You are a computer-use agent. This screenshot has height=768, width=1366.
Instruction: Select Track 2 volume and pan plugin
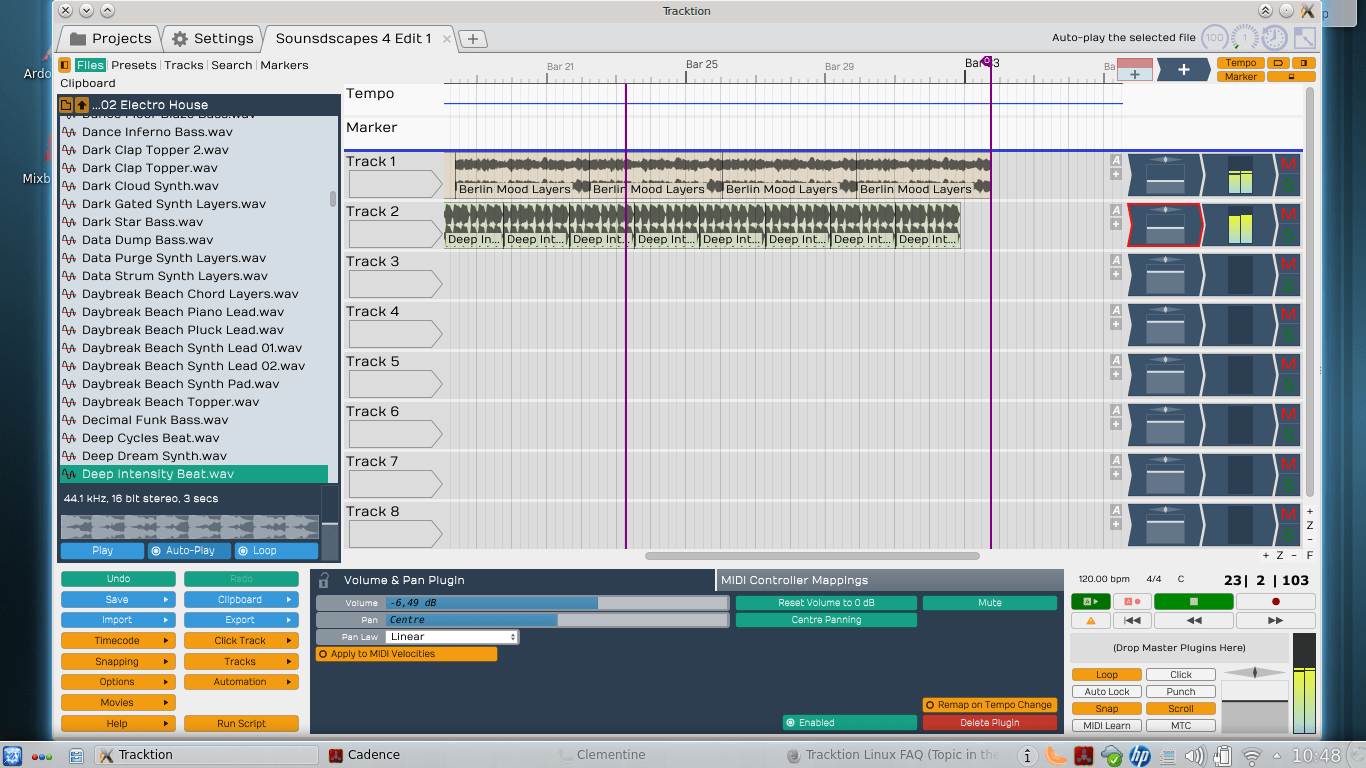tap(1165, 225)
